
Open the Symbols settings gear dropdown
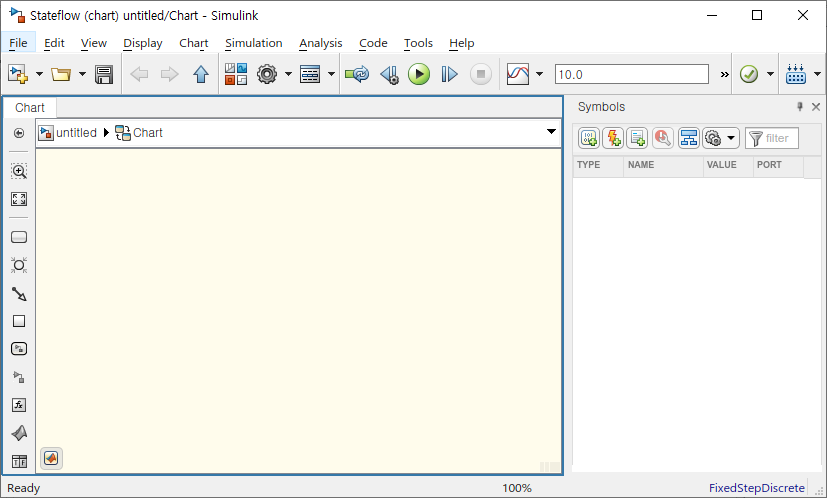(x=720, y=138)
